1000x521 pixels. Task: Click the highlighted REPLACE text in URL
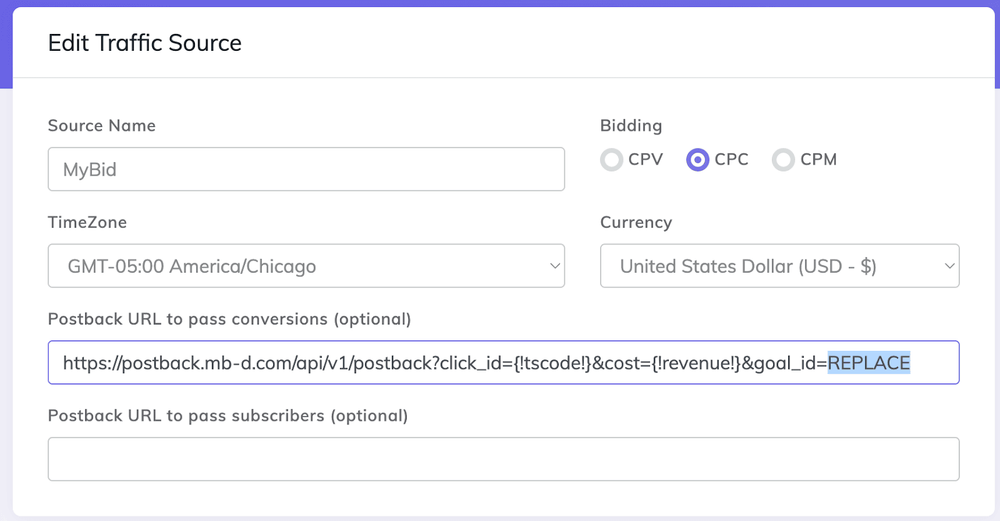[868, 363]
